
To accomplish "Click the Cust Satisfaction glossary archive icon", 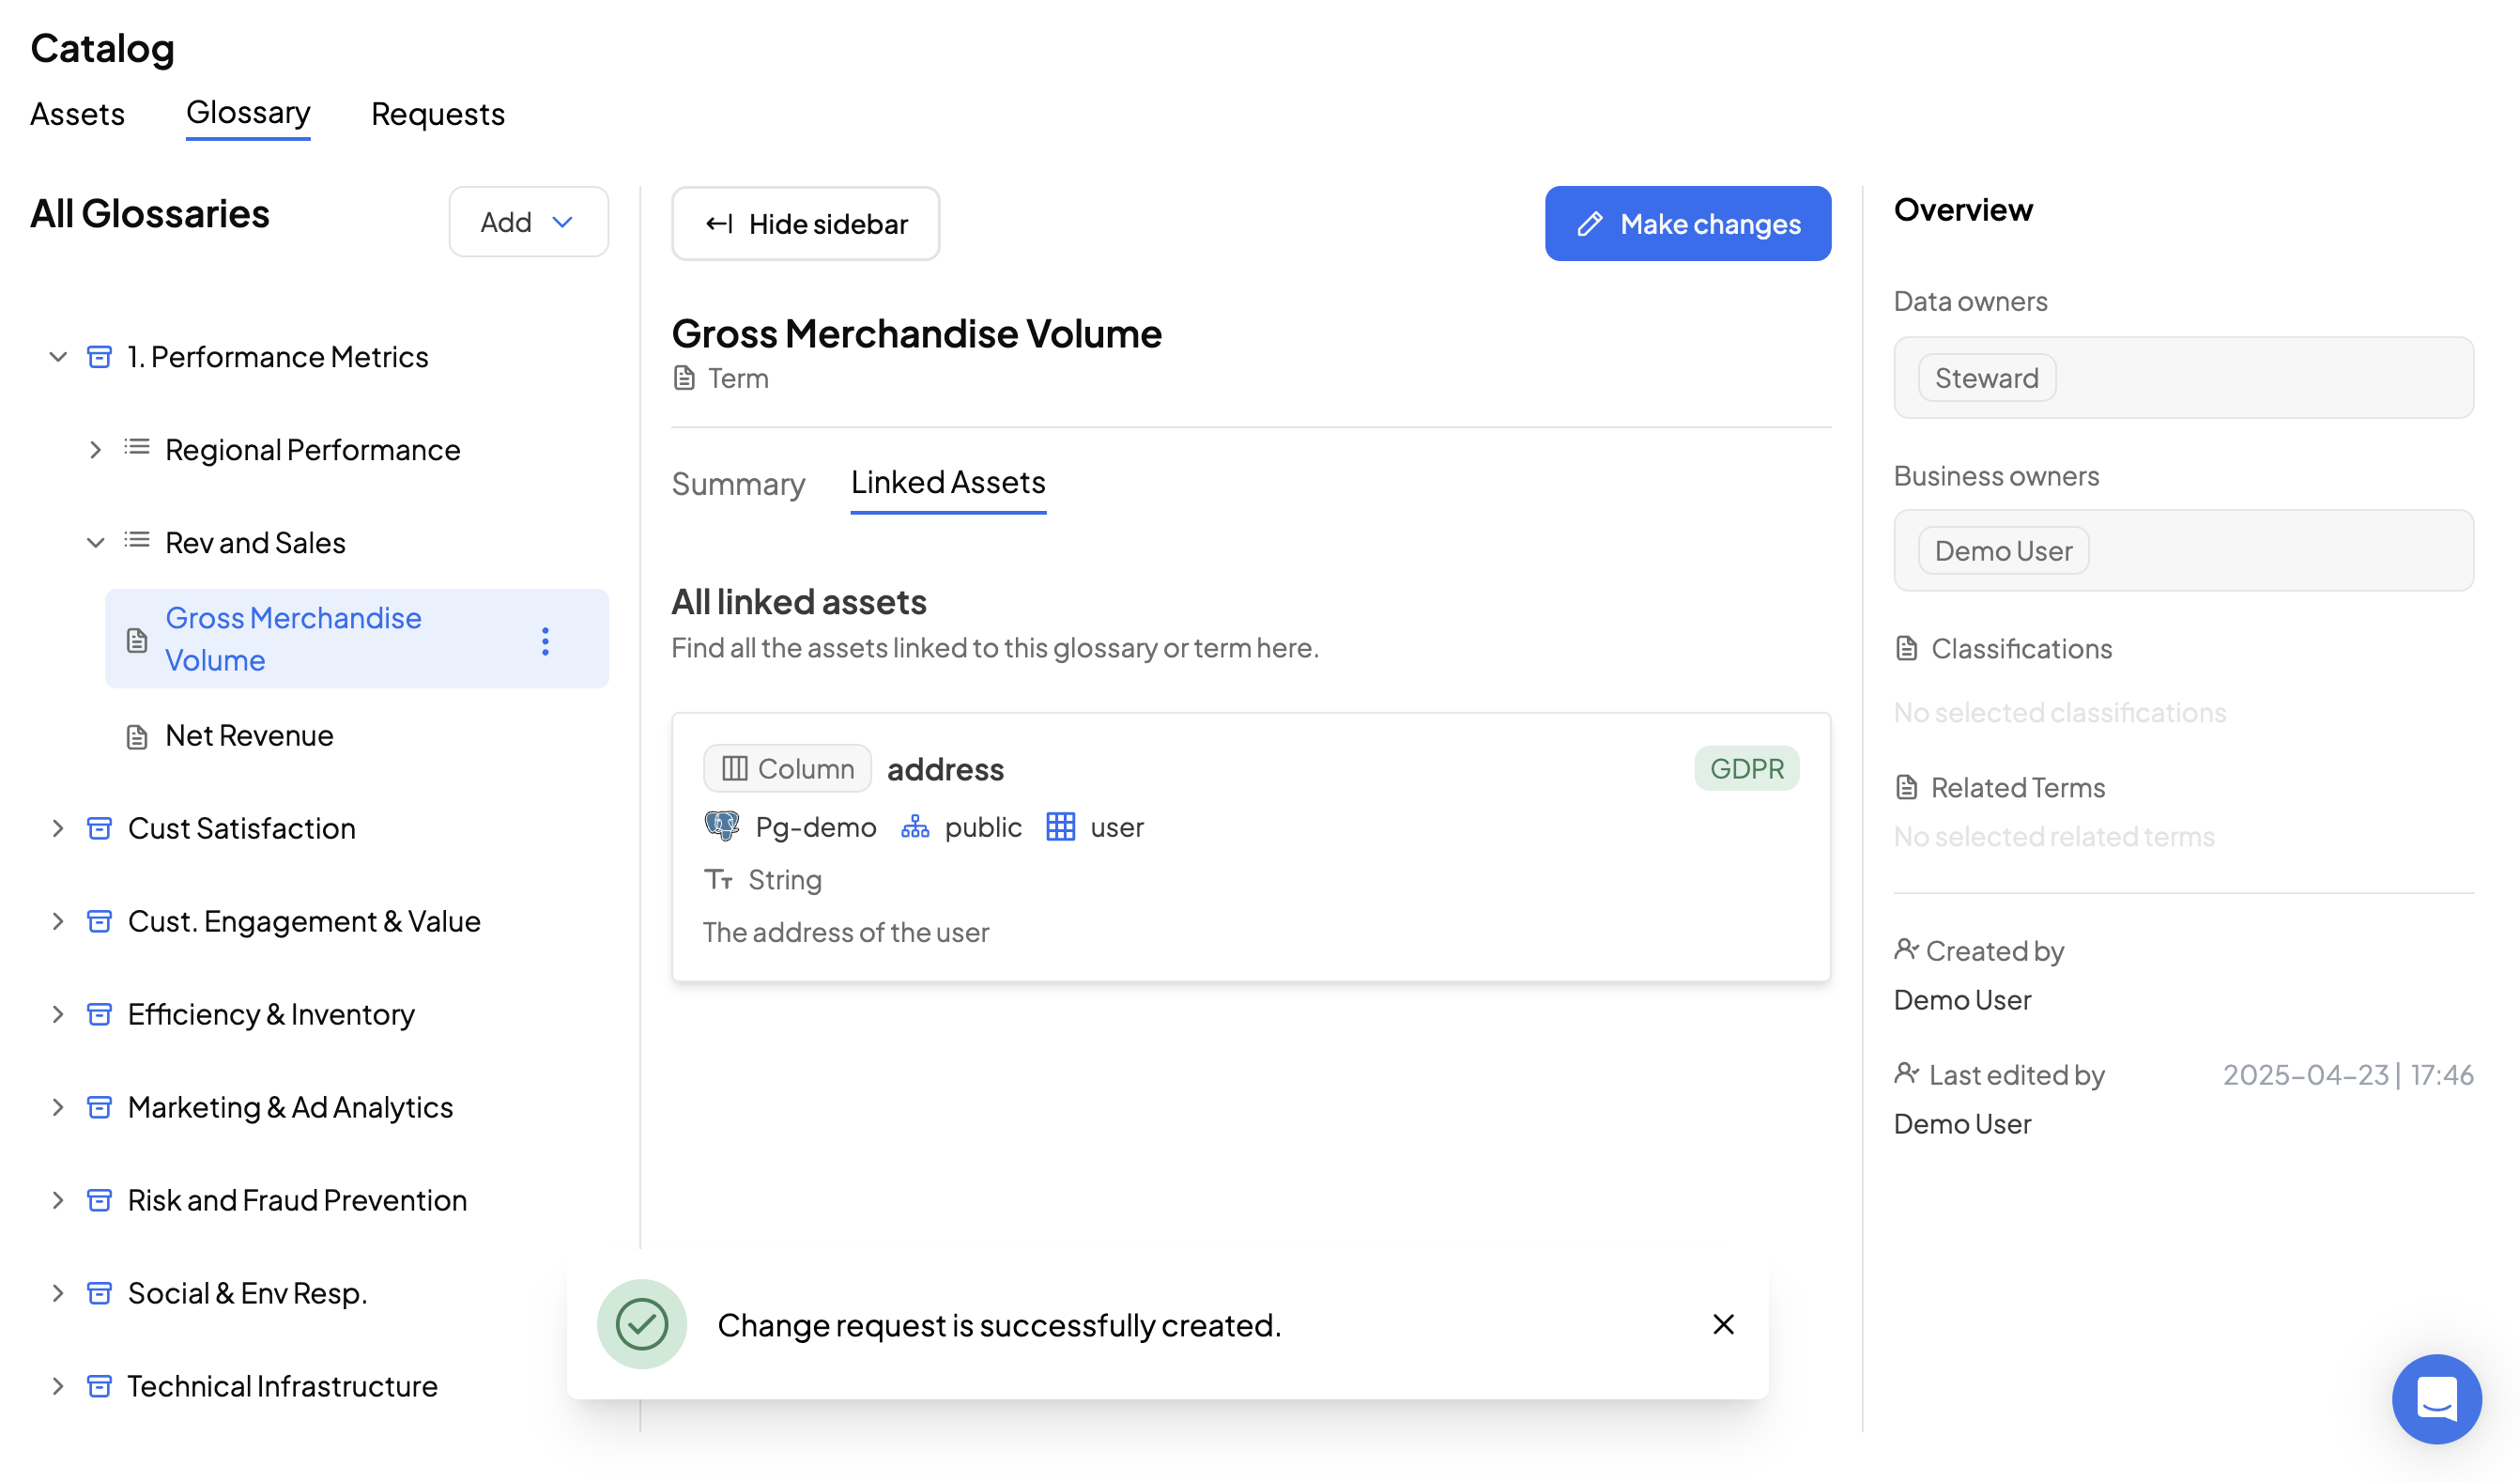I will (99, 828).
